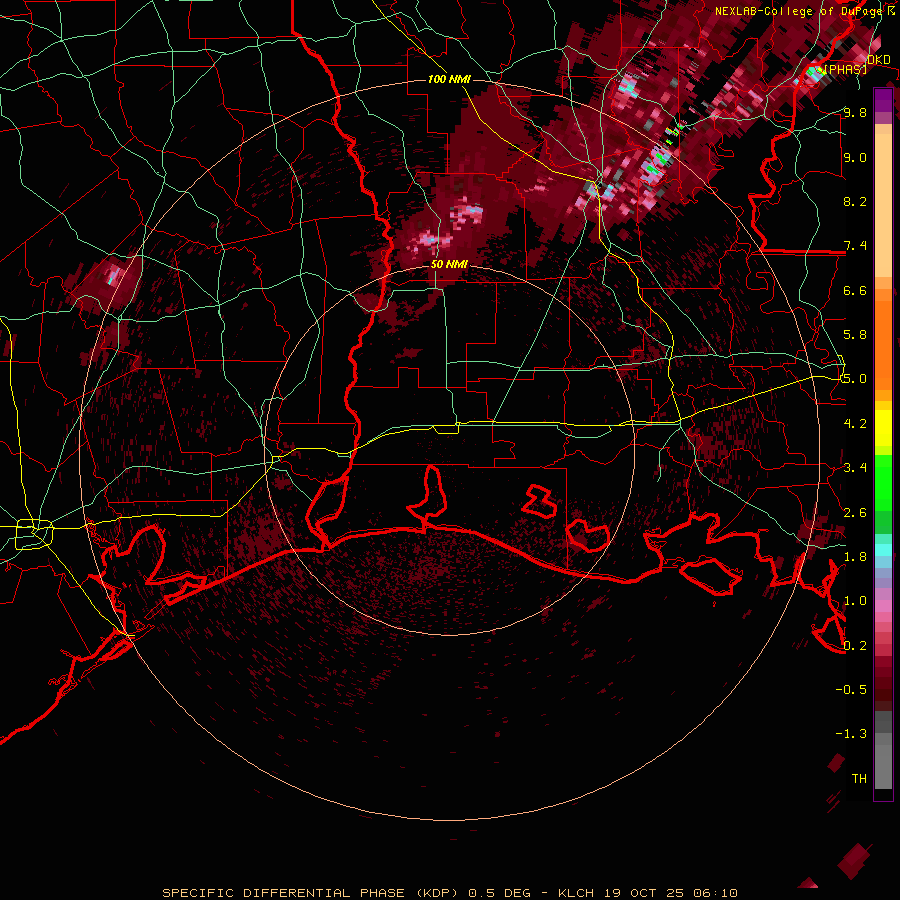Select the 9.8 value on color scale
This screenshot has height=900, width=900.
(x=855, y=112)
